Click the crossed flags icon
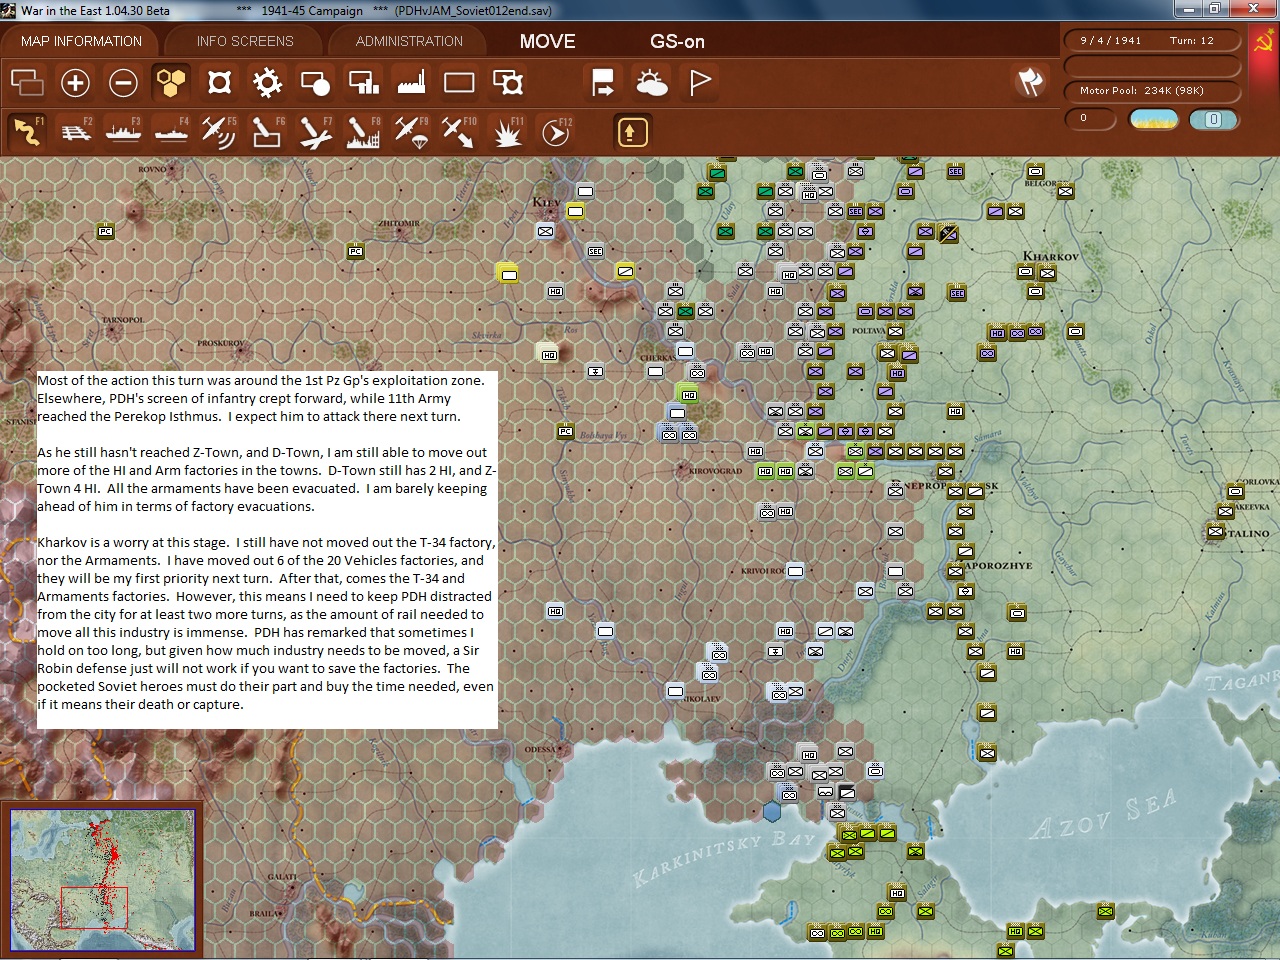 (x=1030, y=82)
